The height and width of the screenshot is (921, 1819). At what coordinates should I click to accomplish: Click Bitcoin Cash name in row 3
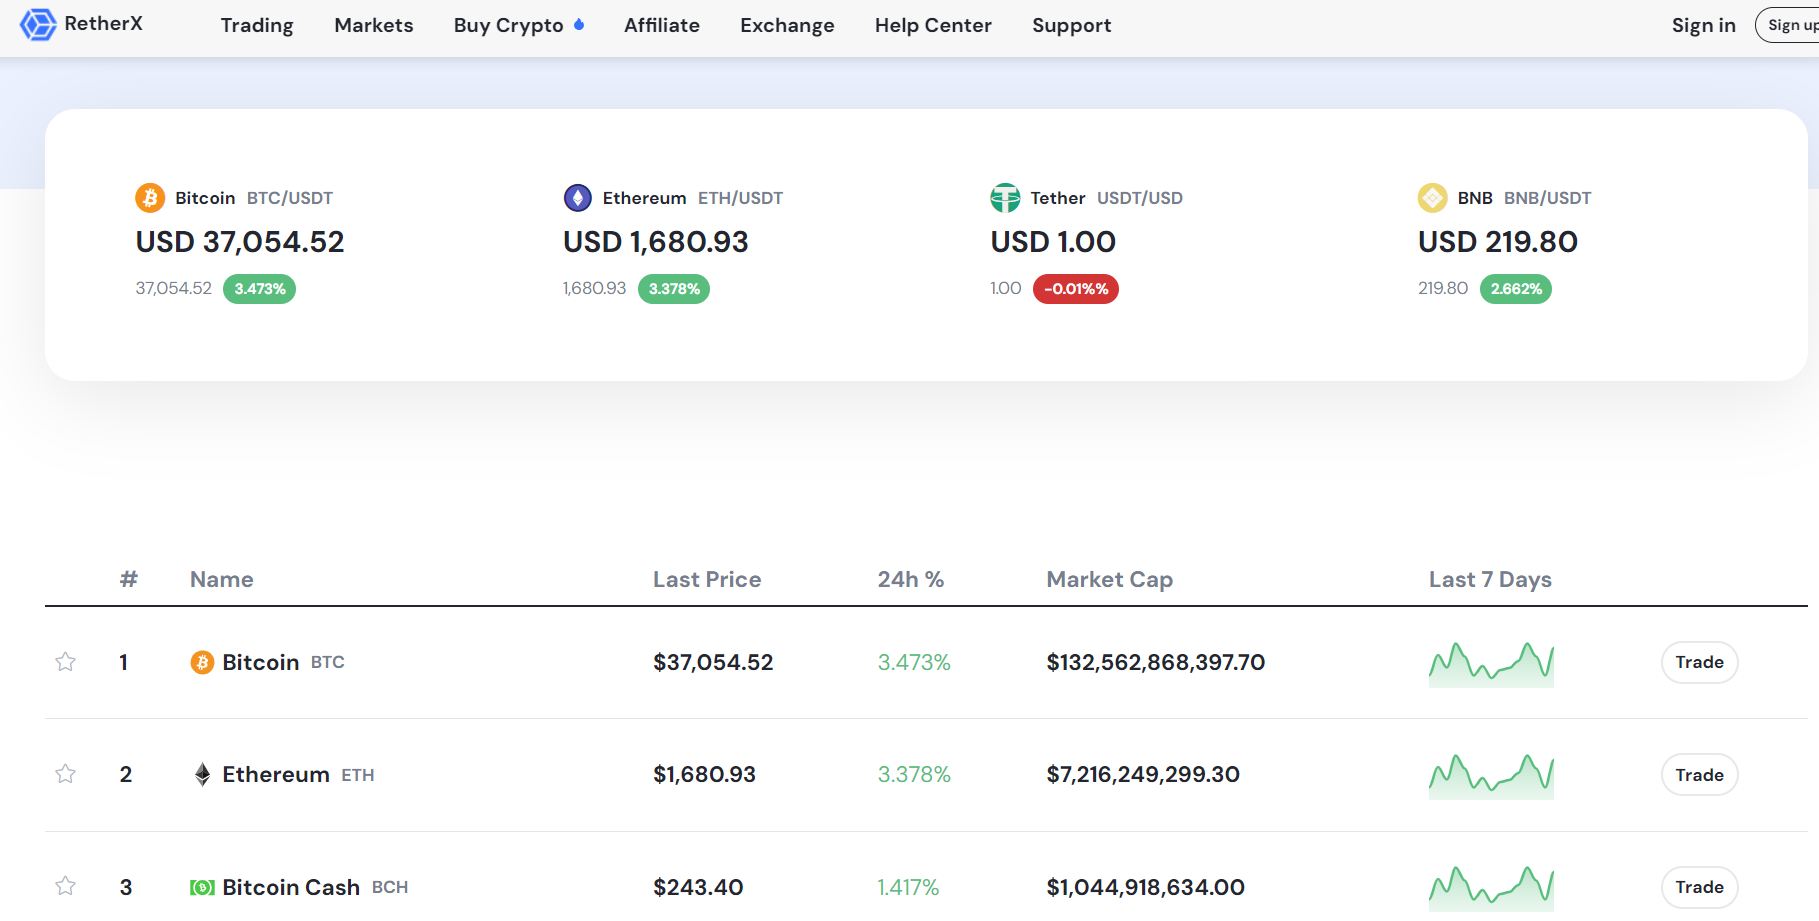[x=291, y=887]
